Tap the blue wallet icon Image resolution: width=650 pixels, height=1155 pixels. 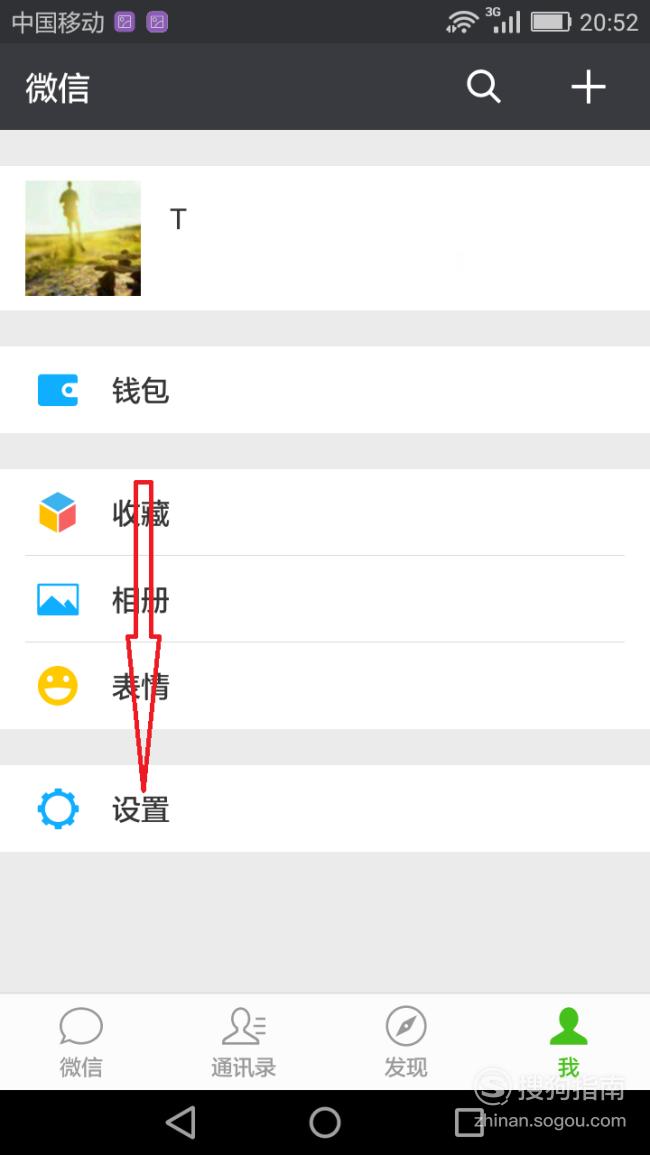(57, 390)
